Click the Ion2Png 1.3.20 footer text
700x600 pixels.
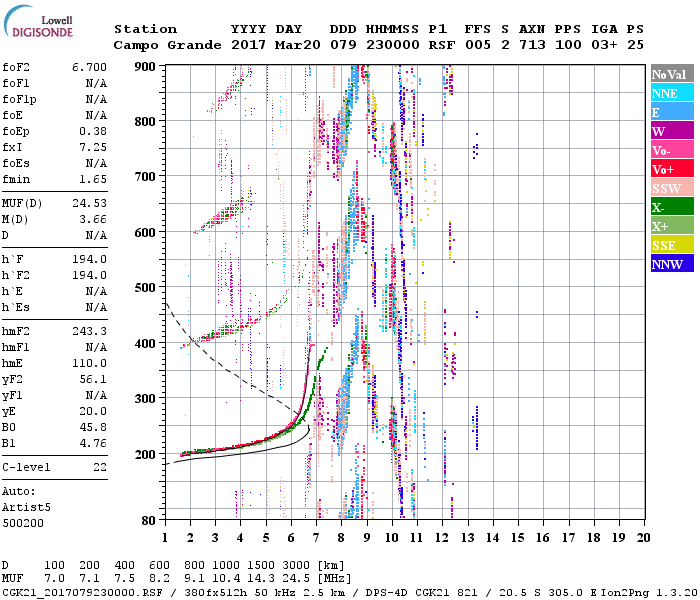650,593
